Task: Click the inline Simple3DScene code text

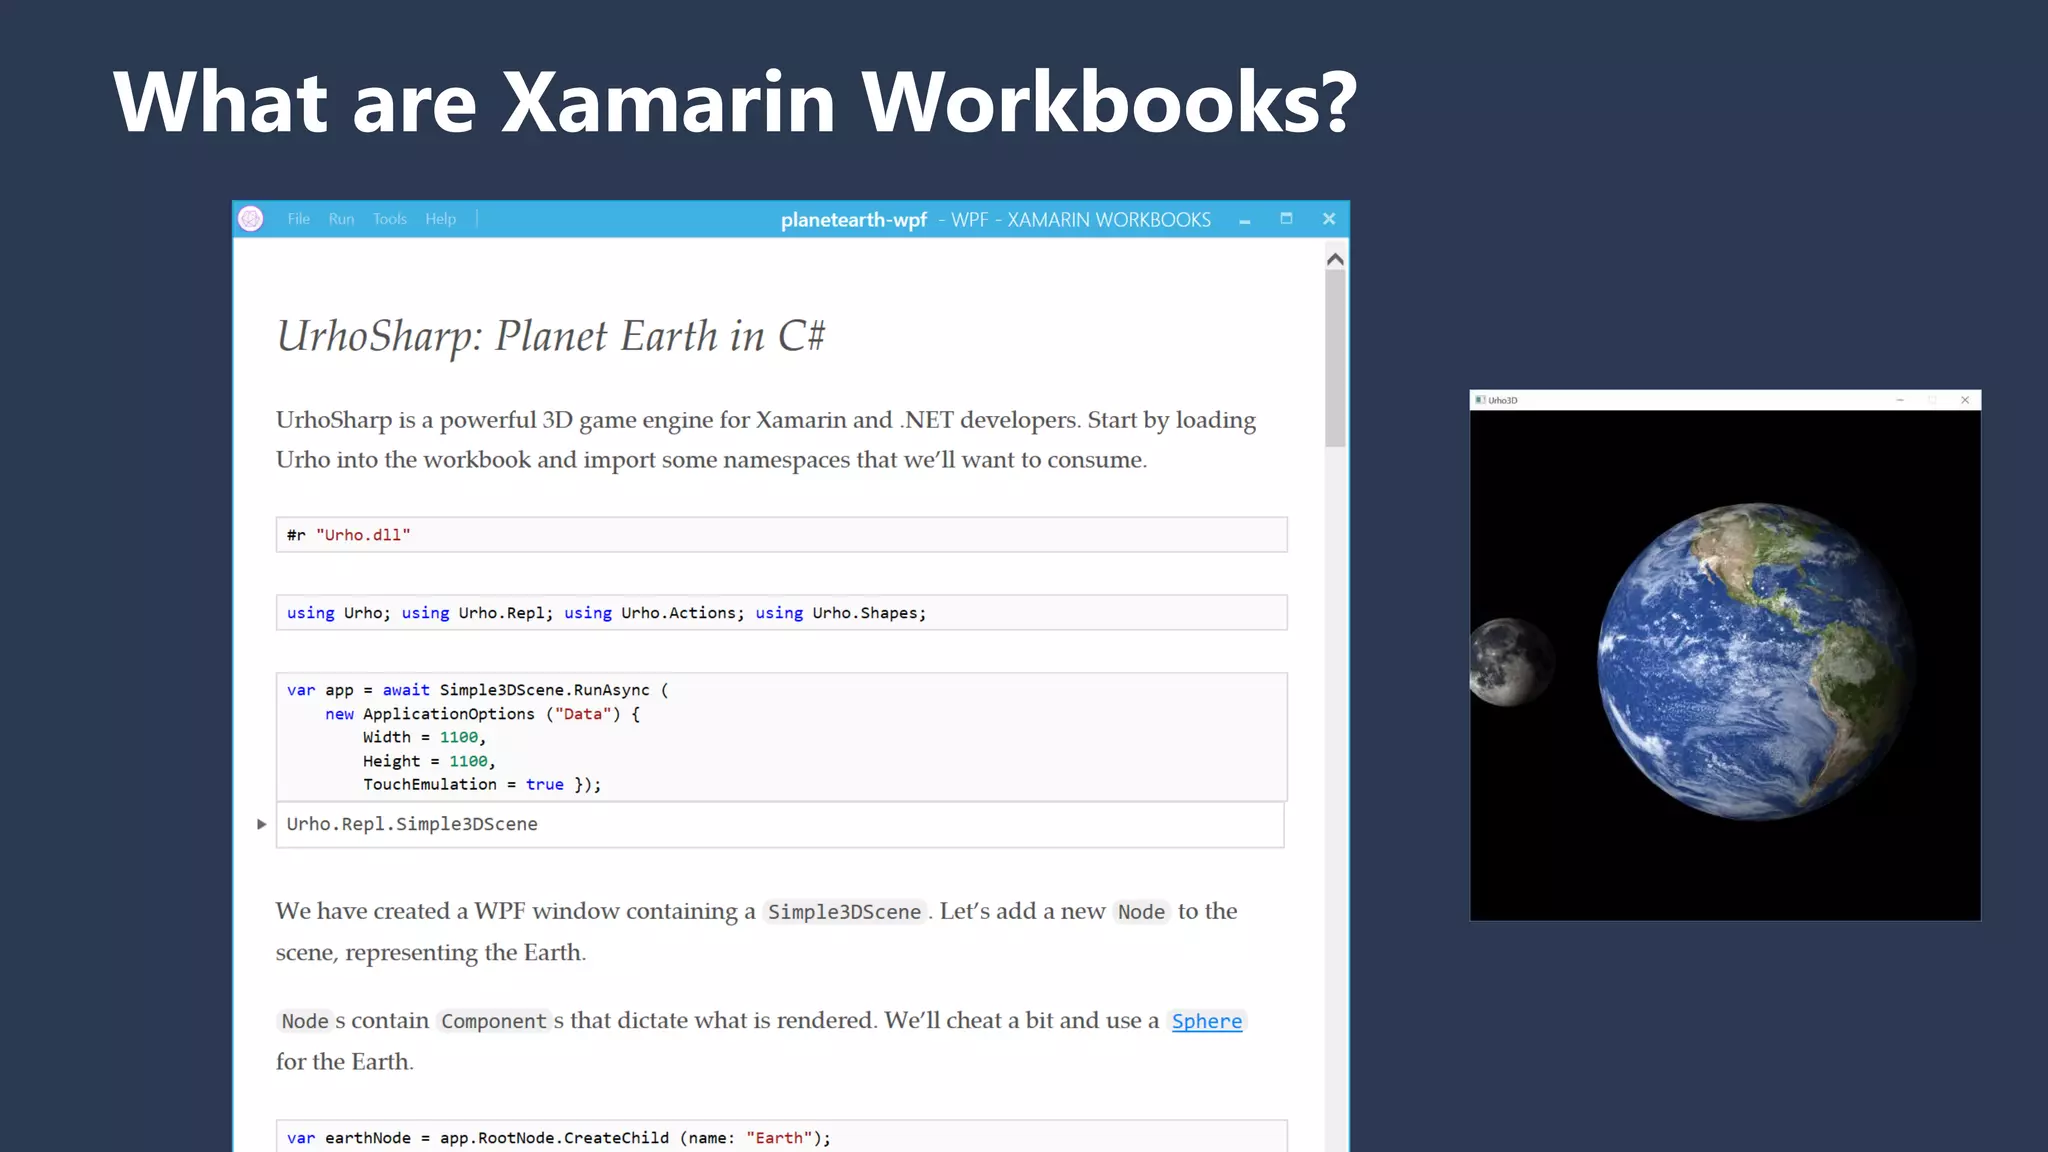Action: (x=844, y=912)
